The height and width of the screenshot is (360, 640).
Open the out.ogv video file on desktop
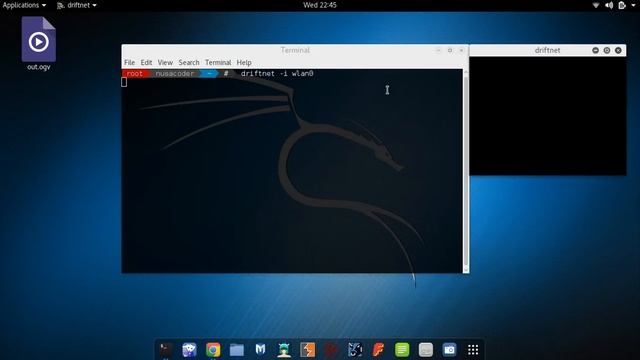(39, 44)
